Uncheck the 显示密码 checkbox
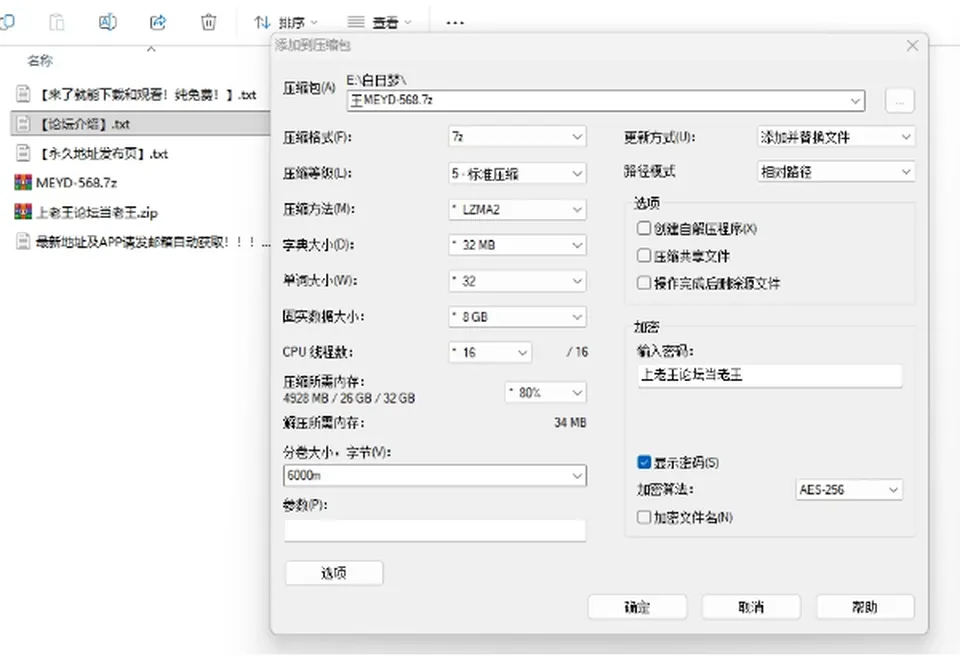 point(643,462)
